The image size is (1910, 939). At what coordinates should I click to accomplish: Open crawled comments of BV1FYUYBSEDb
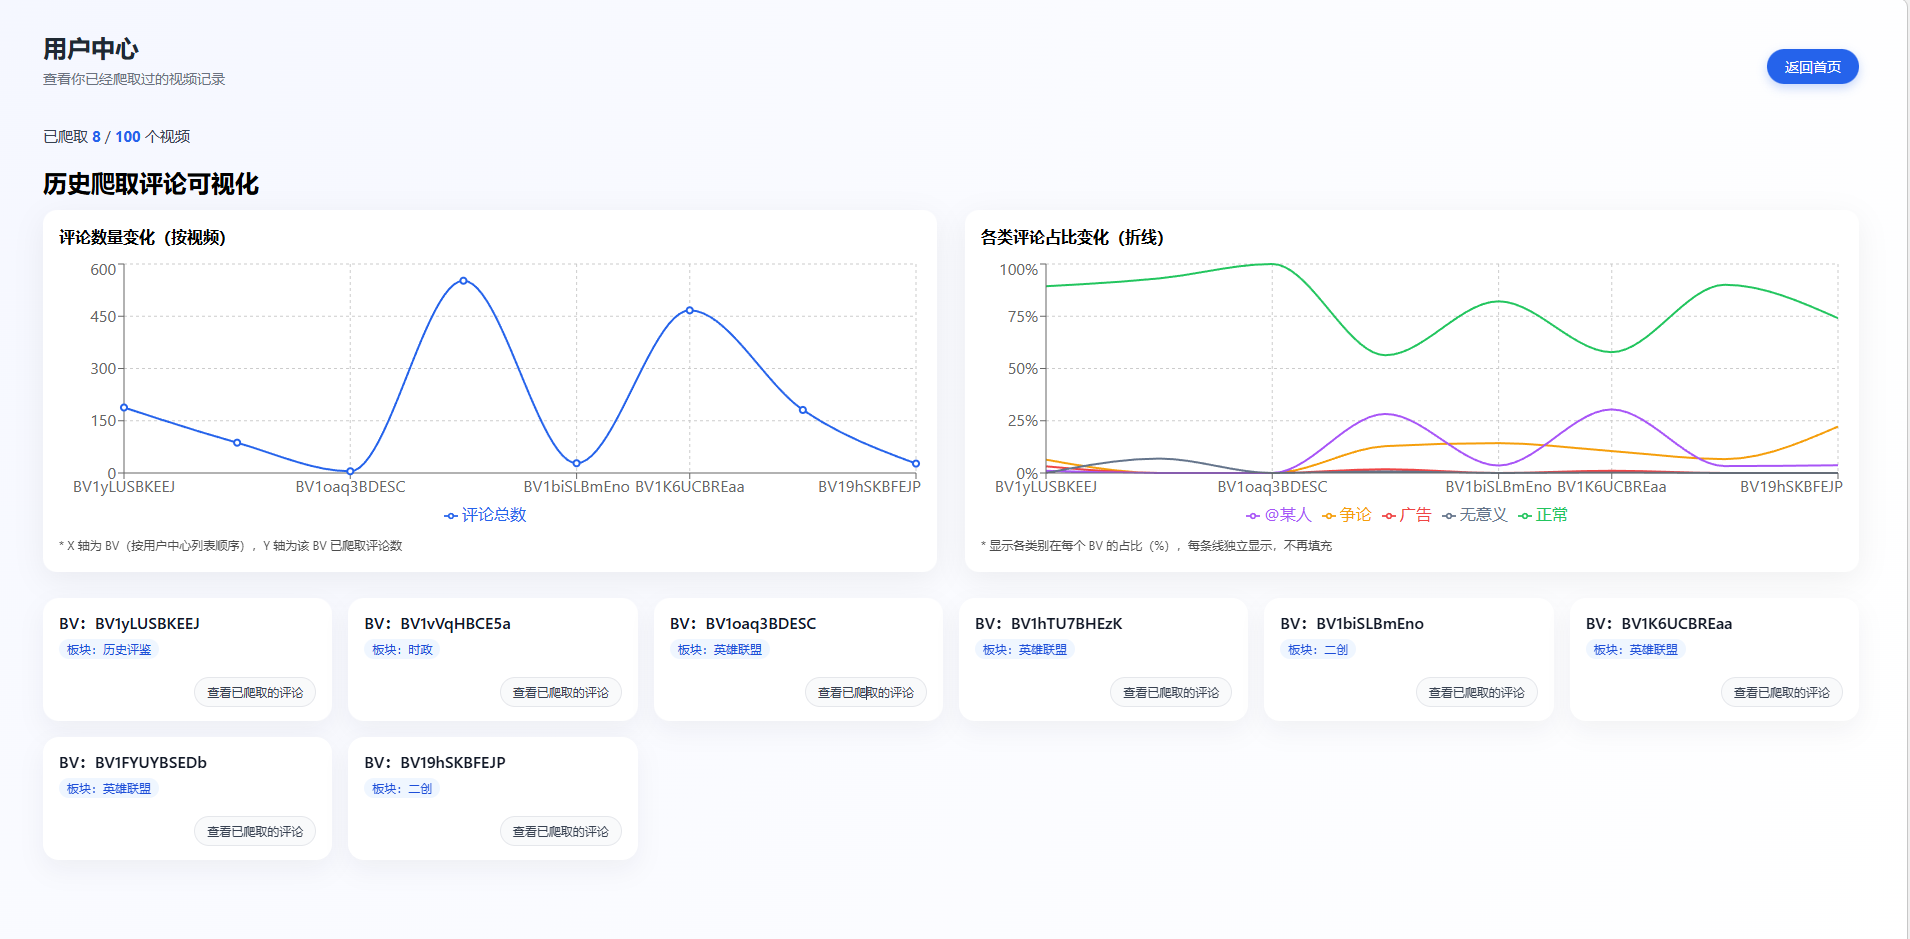[x=255, y=831]
